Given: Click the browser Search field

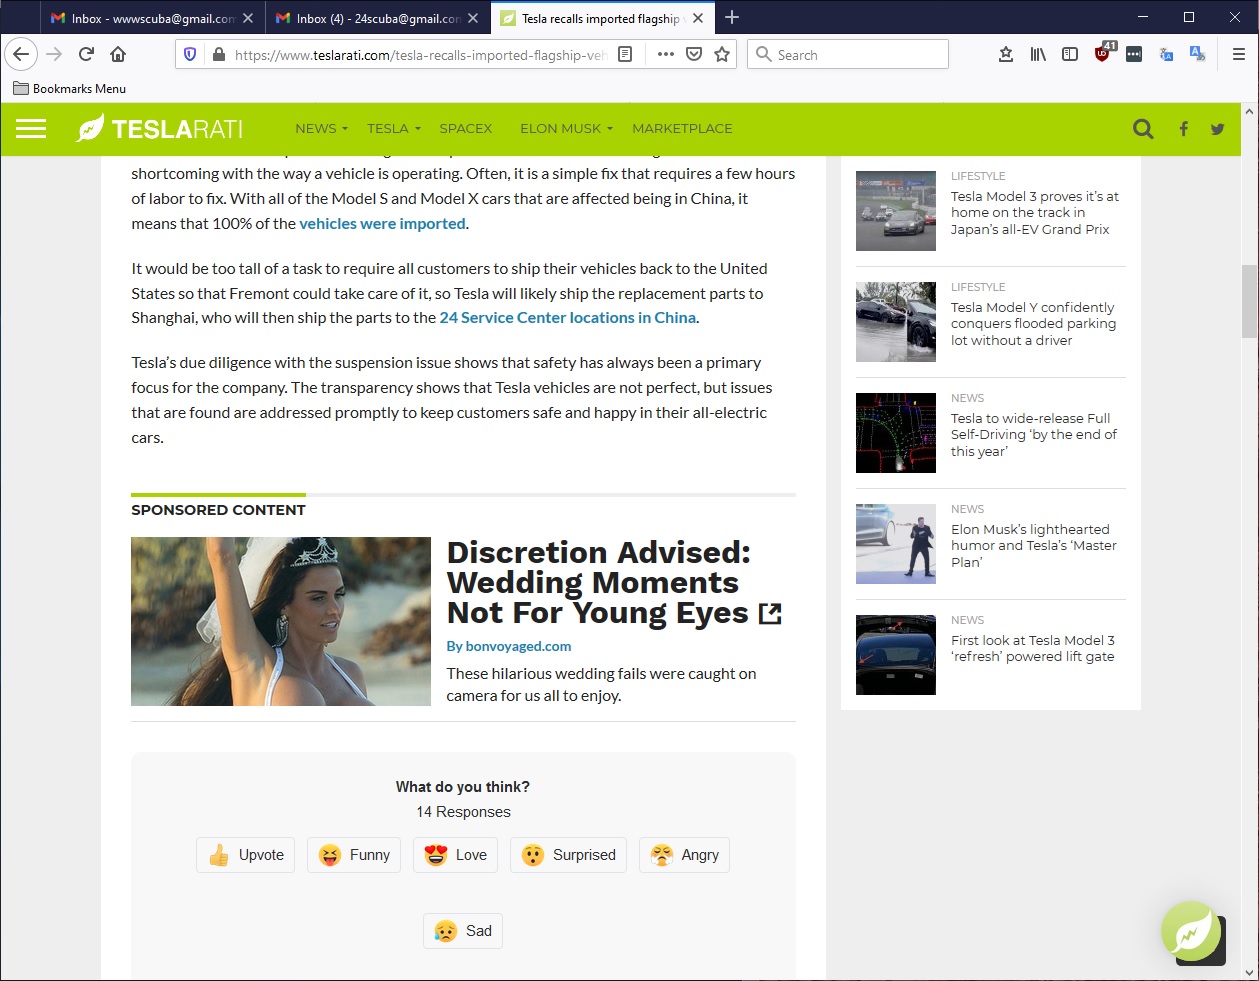Looking at the screenshot, I should pyautogui.click(x=848, y=54).
